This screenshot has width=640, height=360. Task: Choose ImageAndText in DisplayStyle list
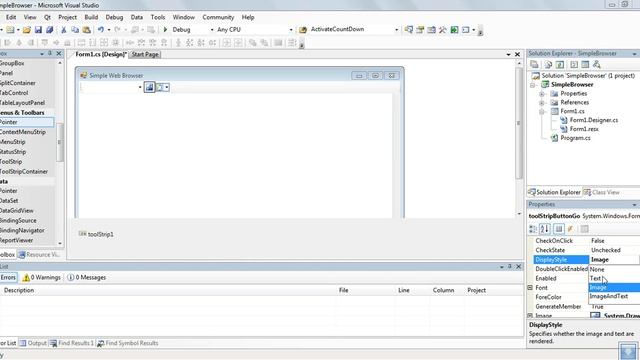point(614,296)
